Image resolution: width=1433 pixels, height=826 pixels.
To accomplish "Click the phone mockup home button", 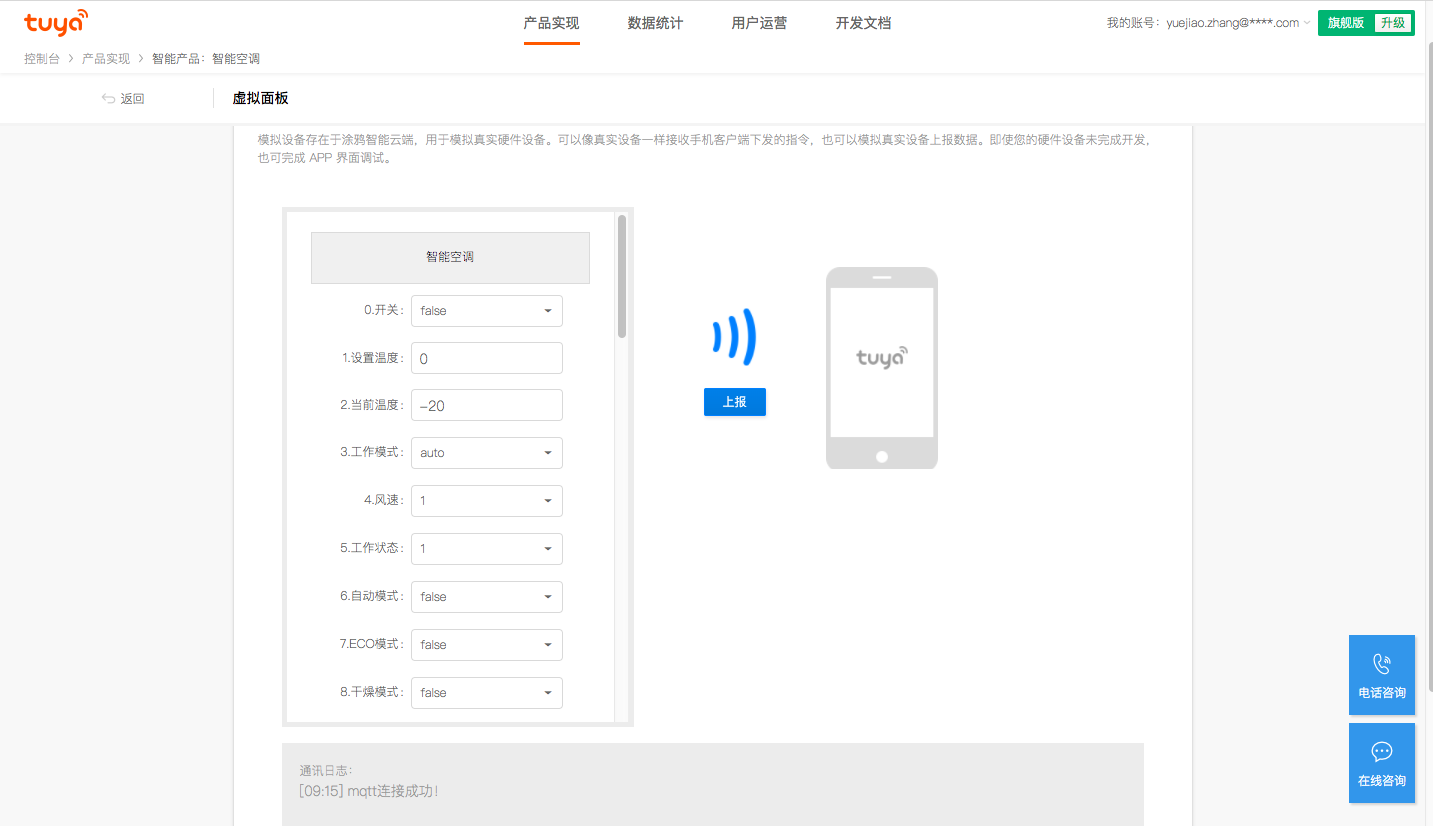I will [x=881, y=457].
